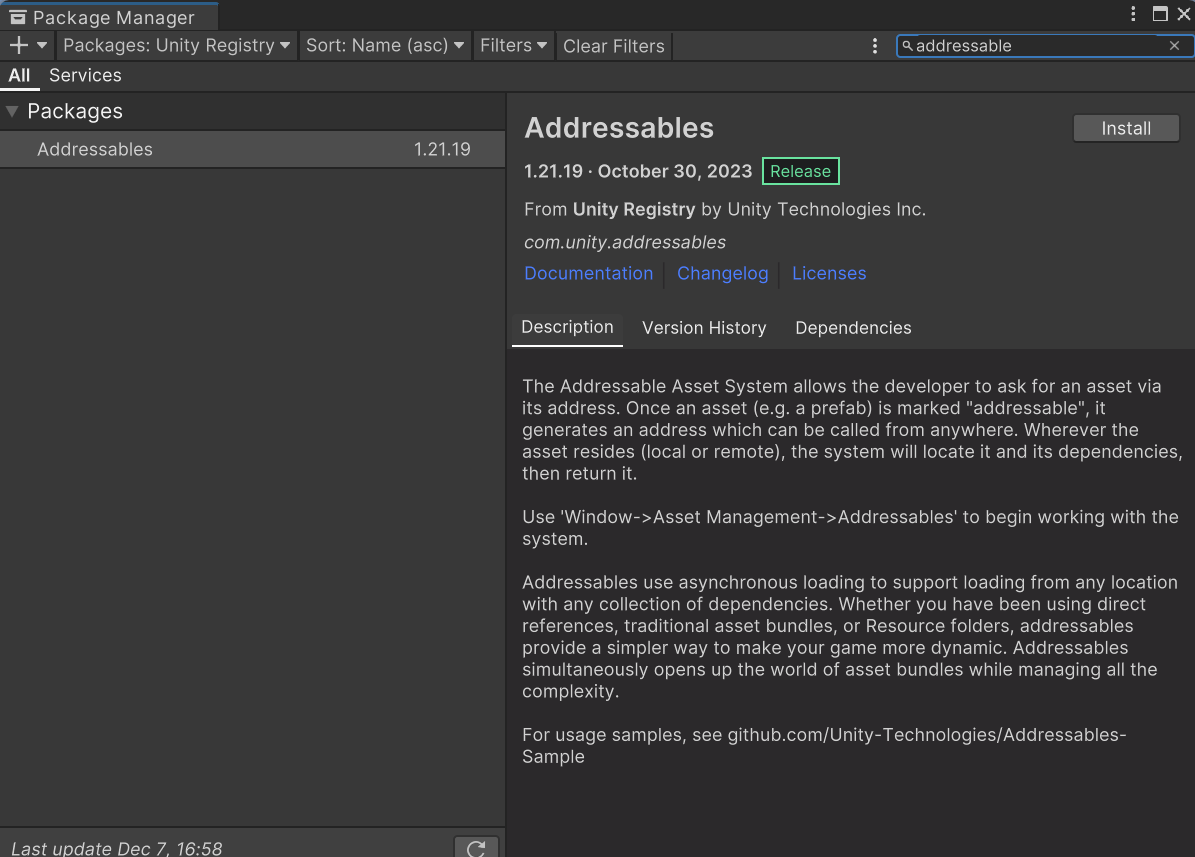Open the window kebab menu icon

pyautogui.click(x=1133, y=14)
